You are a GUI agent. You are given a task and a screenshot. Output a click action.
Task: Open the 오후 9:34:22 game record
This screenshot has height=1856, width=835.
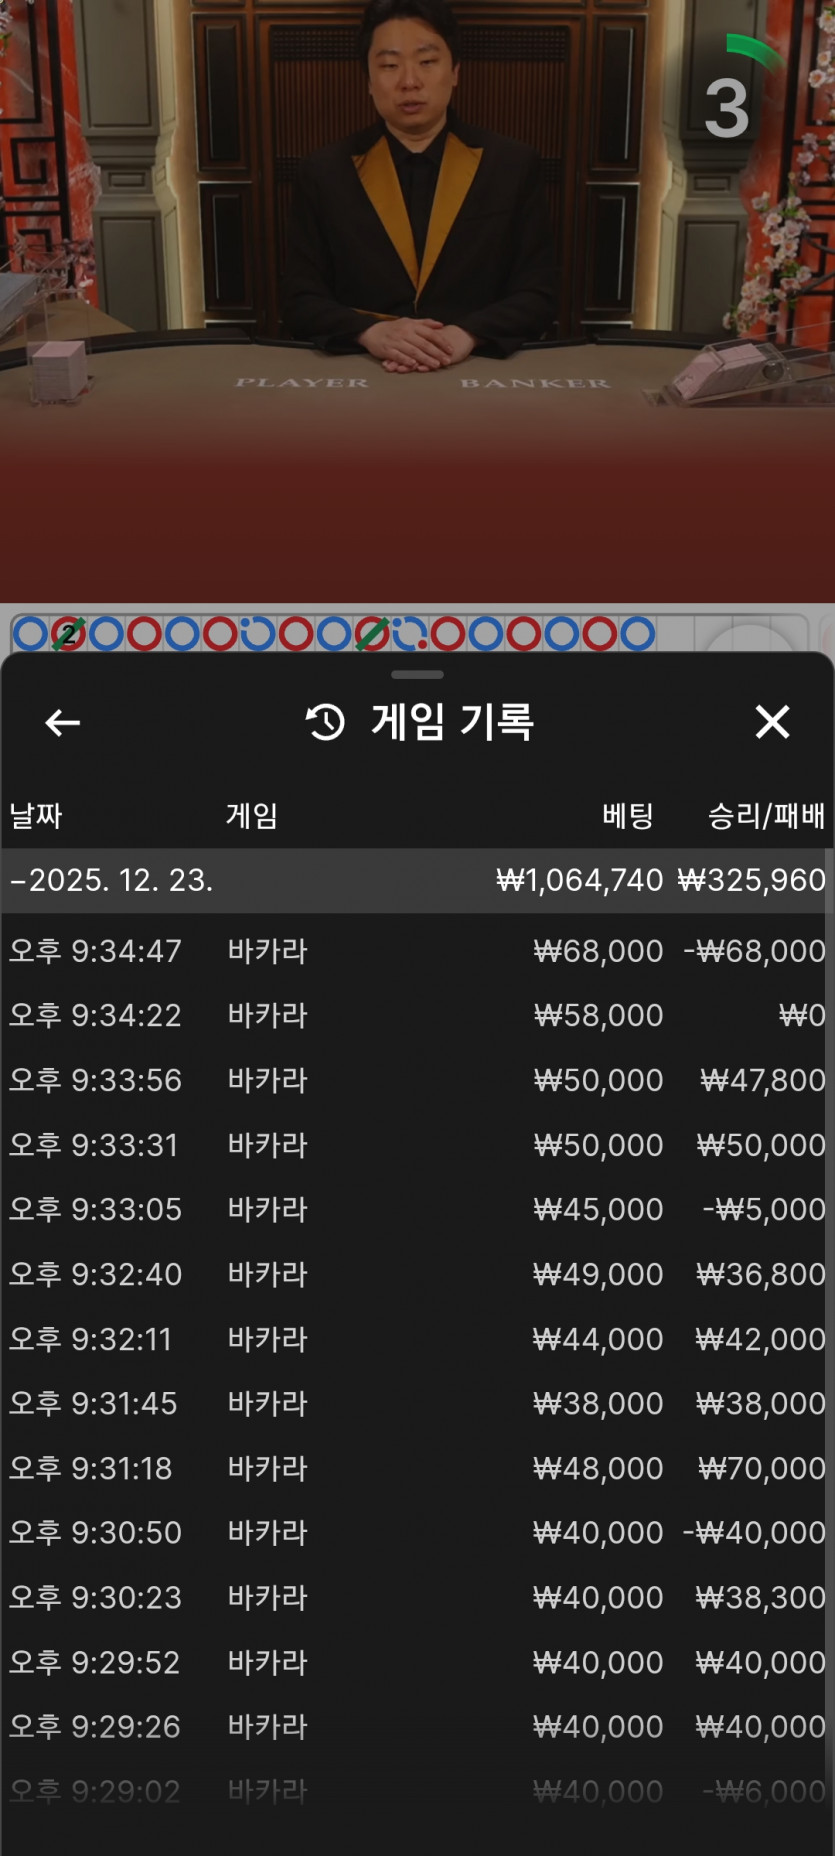417,1015
